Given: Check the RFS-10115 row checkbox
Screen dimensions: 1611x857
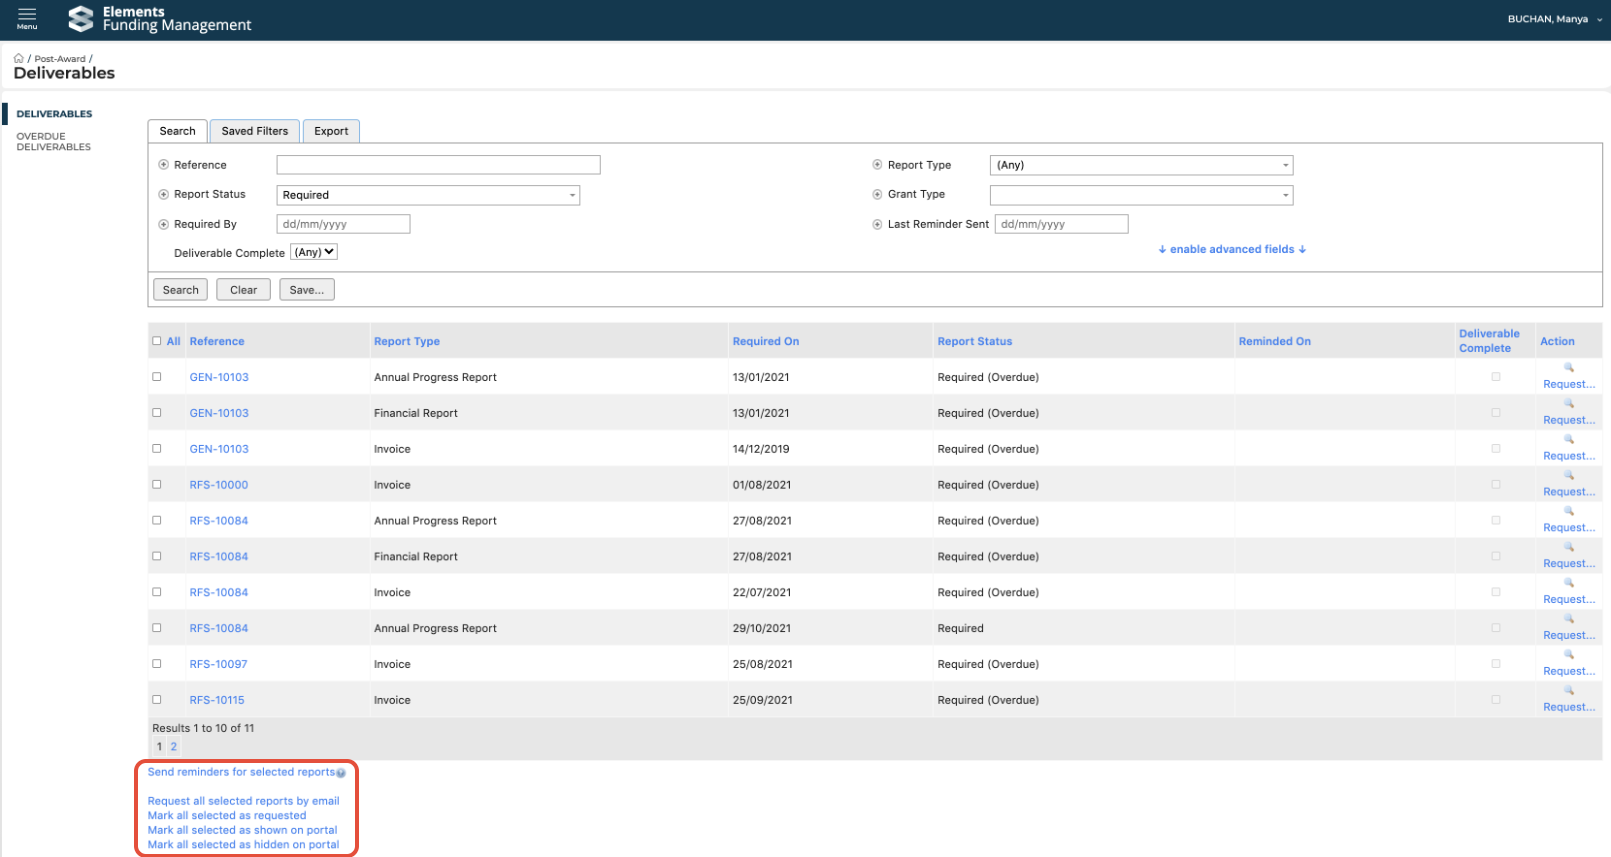Looking at the screenshot, I should pyautogui.click(x=157, y=700).
